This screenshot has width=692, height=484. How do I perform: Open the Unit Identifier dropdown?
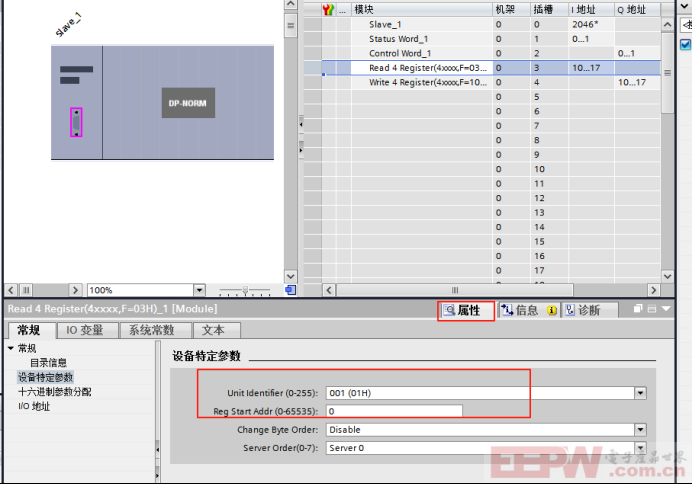click(x=640, y=393)
